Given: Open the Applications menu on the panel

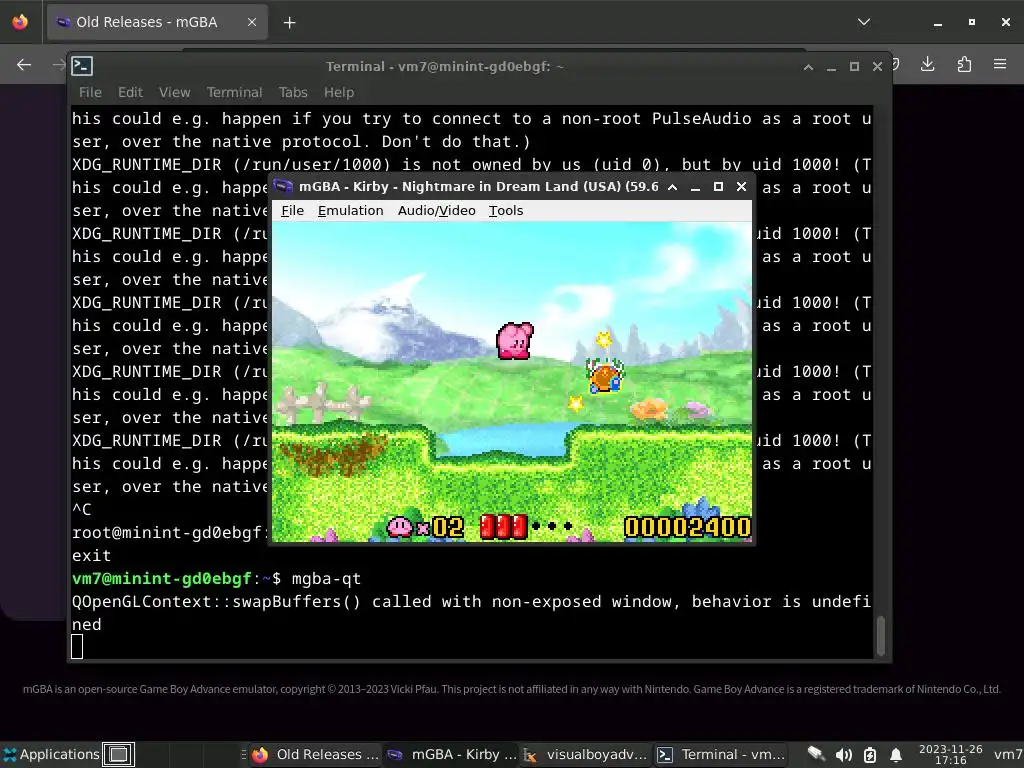Looking at the screenshot, I should (x=52, y=754).
